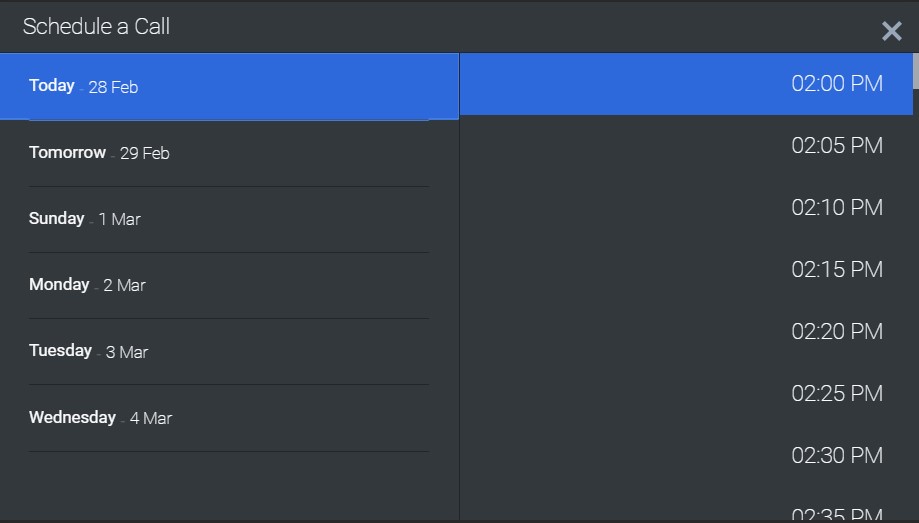919x523 pixels.
Task: Choose Tuesday 3 Mar date
Action: (x=229, y=351)
